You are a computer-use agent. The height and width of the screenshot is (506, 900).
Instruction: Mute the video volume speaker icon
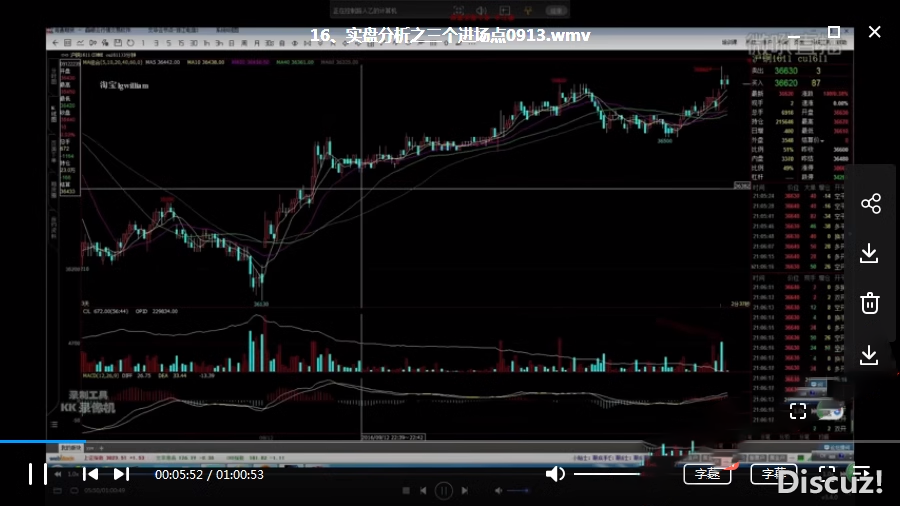click(555, 474)
